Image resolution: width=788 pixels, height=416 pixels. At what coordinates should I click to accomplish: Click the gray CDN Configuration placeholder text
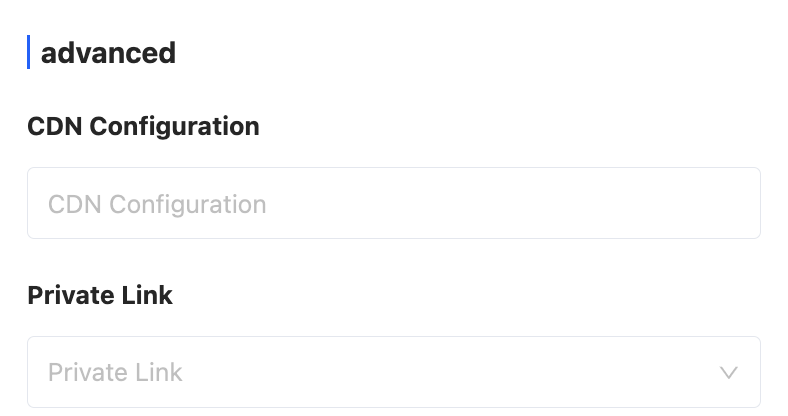157,204
